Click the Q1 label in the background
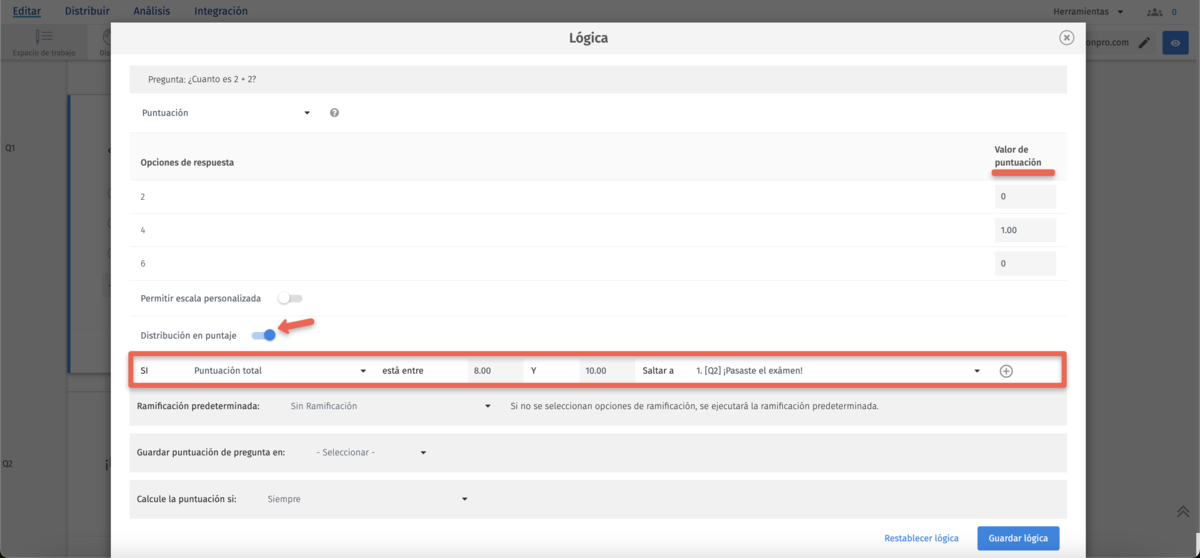Viewport: 1200px width, 558px height. click(10, 147)
